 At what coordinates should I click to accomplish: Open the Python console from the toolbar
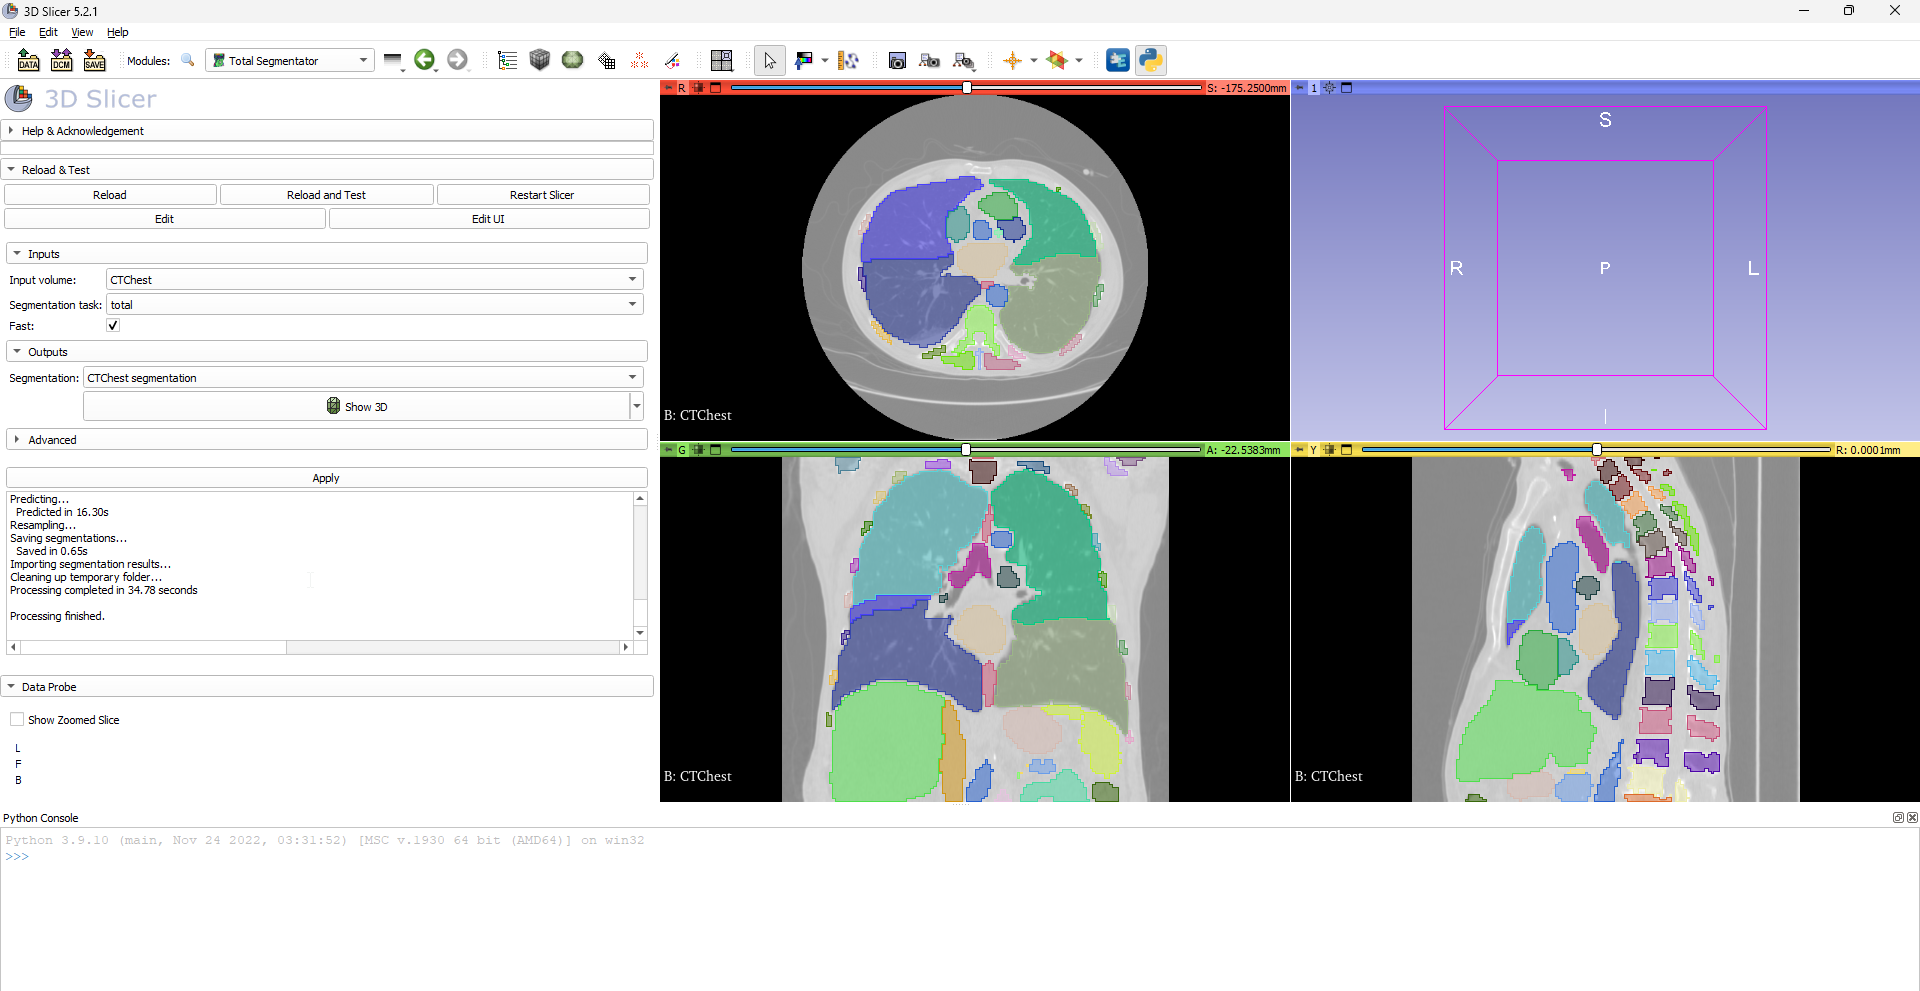[1151, 60]
